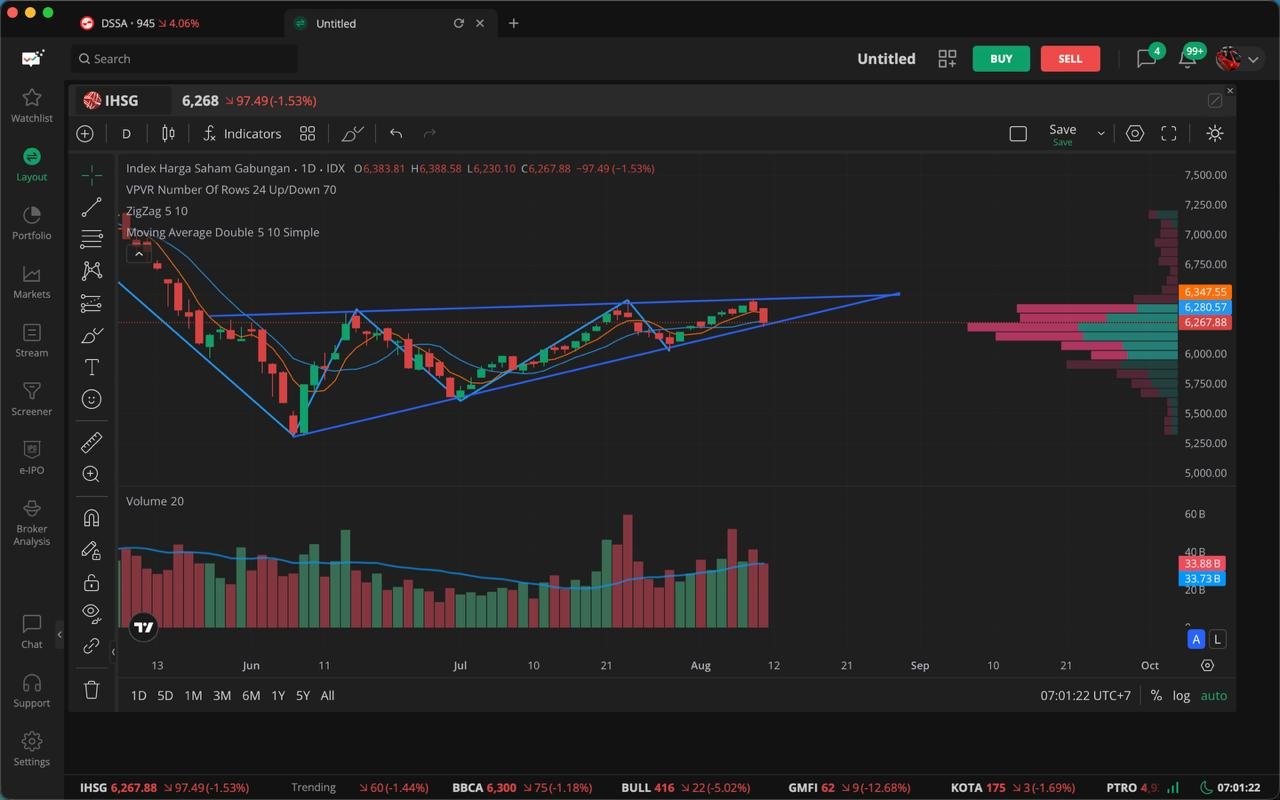This screenshot has height=800, width=1280.
Task: Go to Markets in the sidebar
Action: click(x=32, y=282)
